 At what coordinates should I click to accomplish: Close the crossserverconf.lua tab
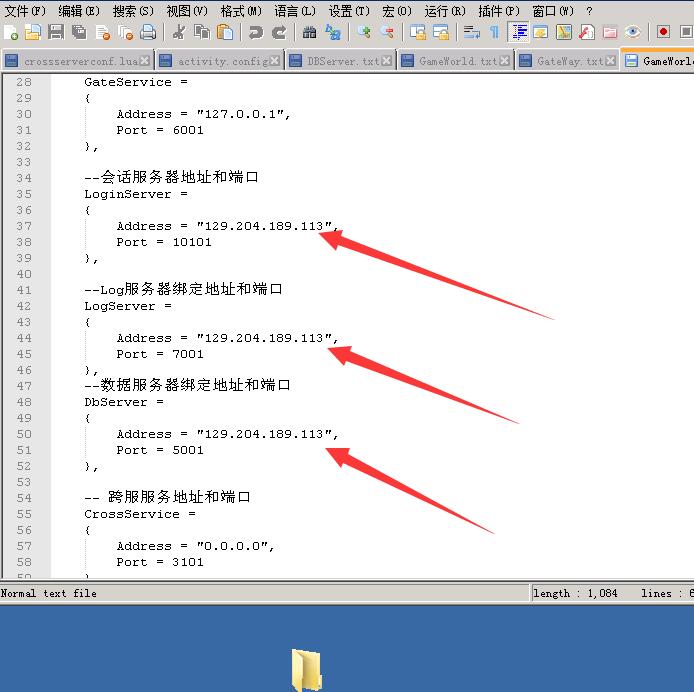(145, 61)
